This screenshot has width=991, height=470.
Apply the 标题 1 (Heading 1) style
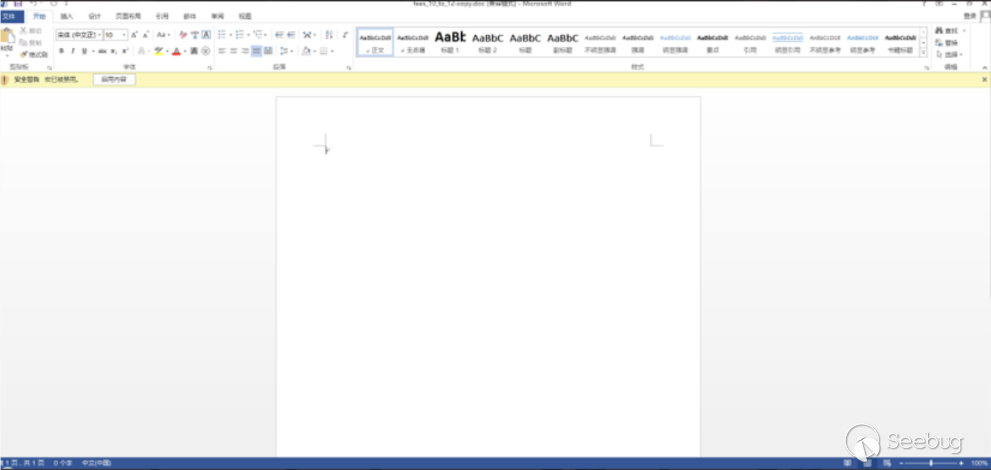click(x=450, y=42)
